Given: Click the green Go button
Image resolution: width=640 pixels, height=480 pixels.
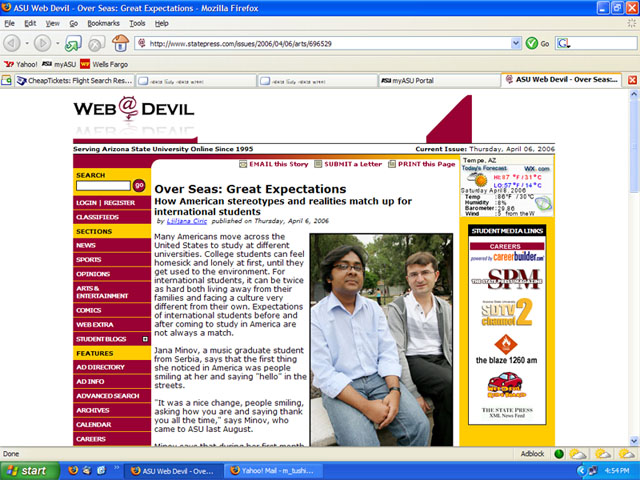Looking at the screenshot, I should (x=531, y=43).
